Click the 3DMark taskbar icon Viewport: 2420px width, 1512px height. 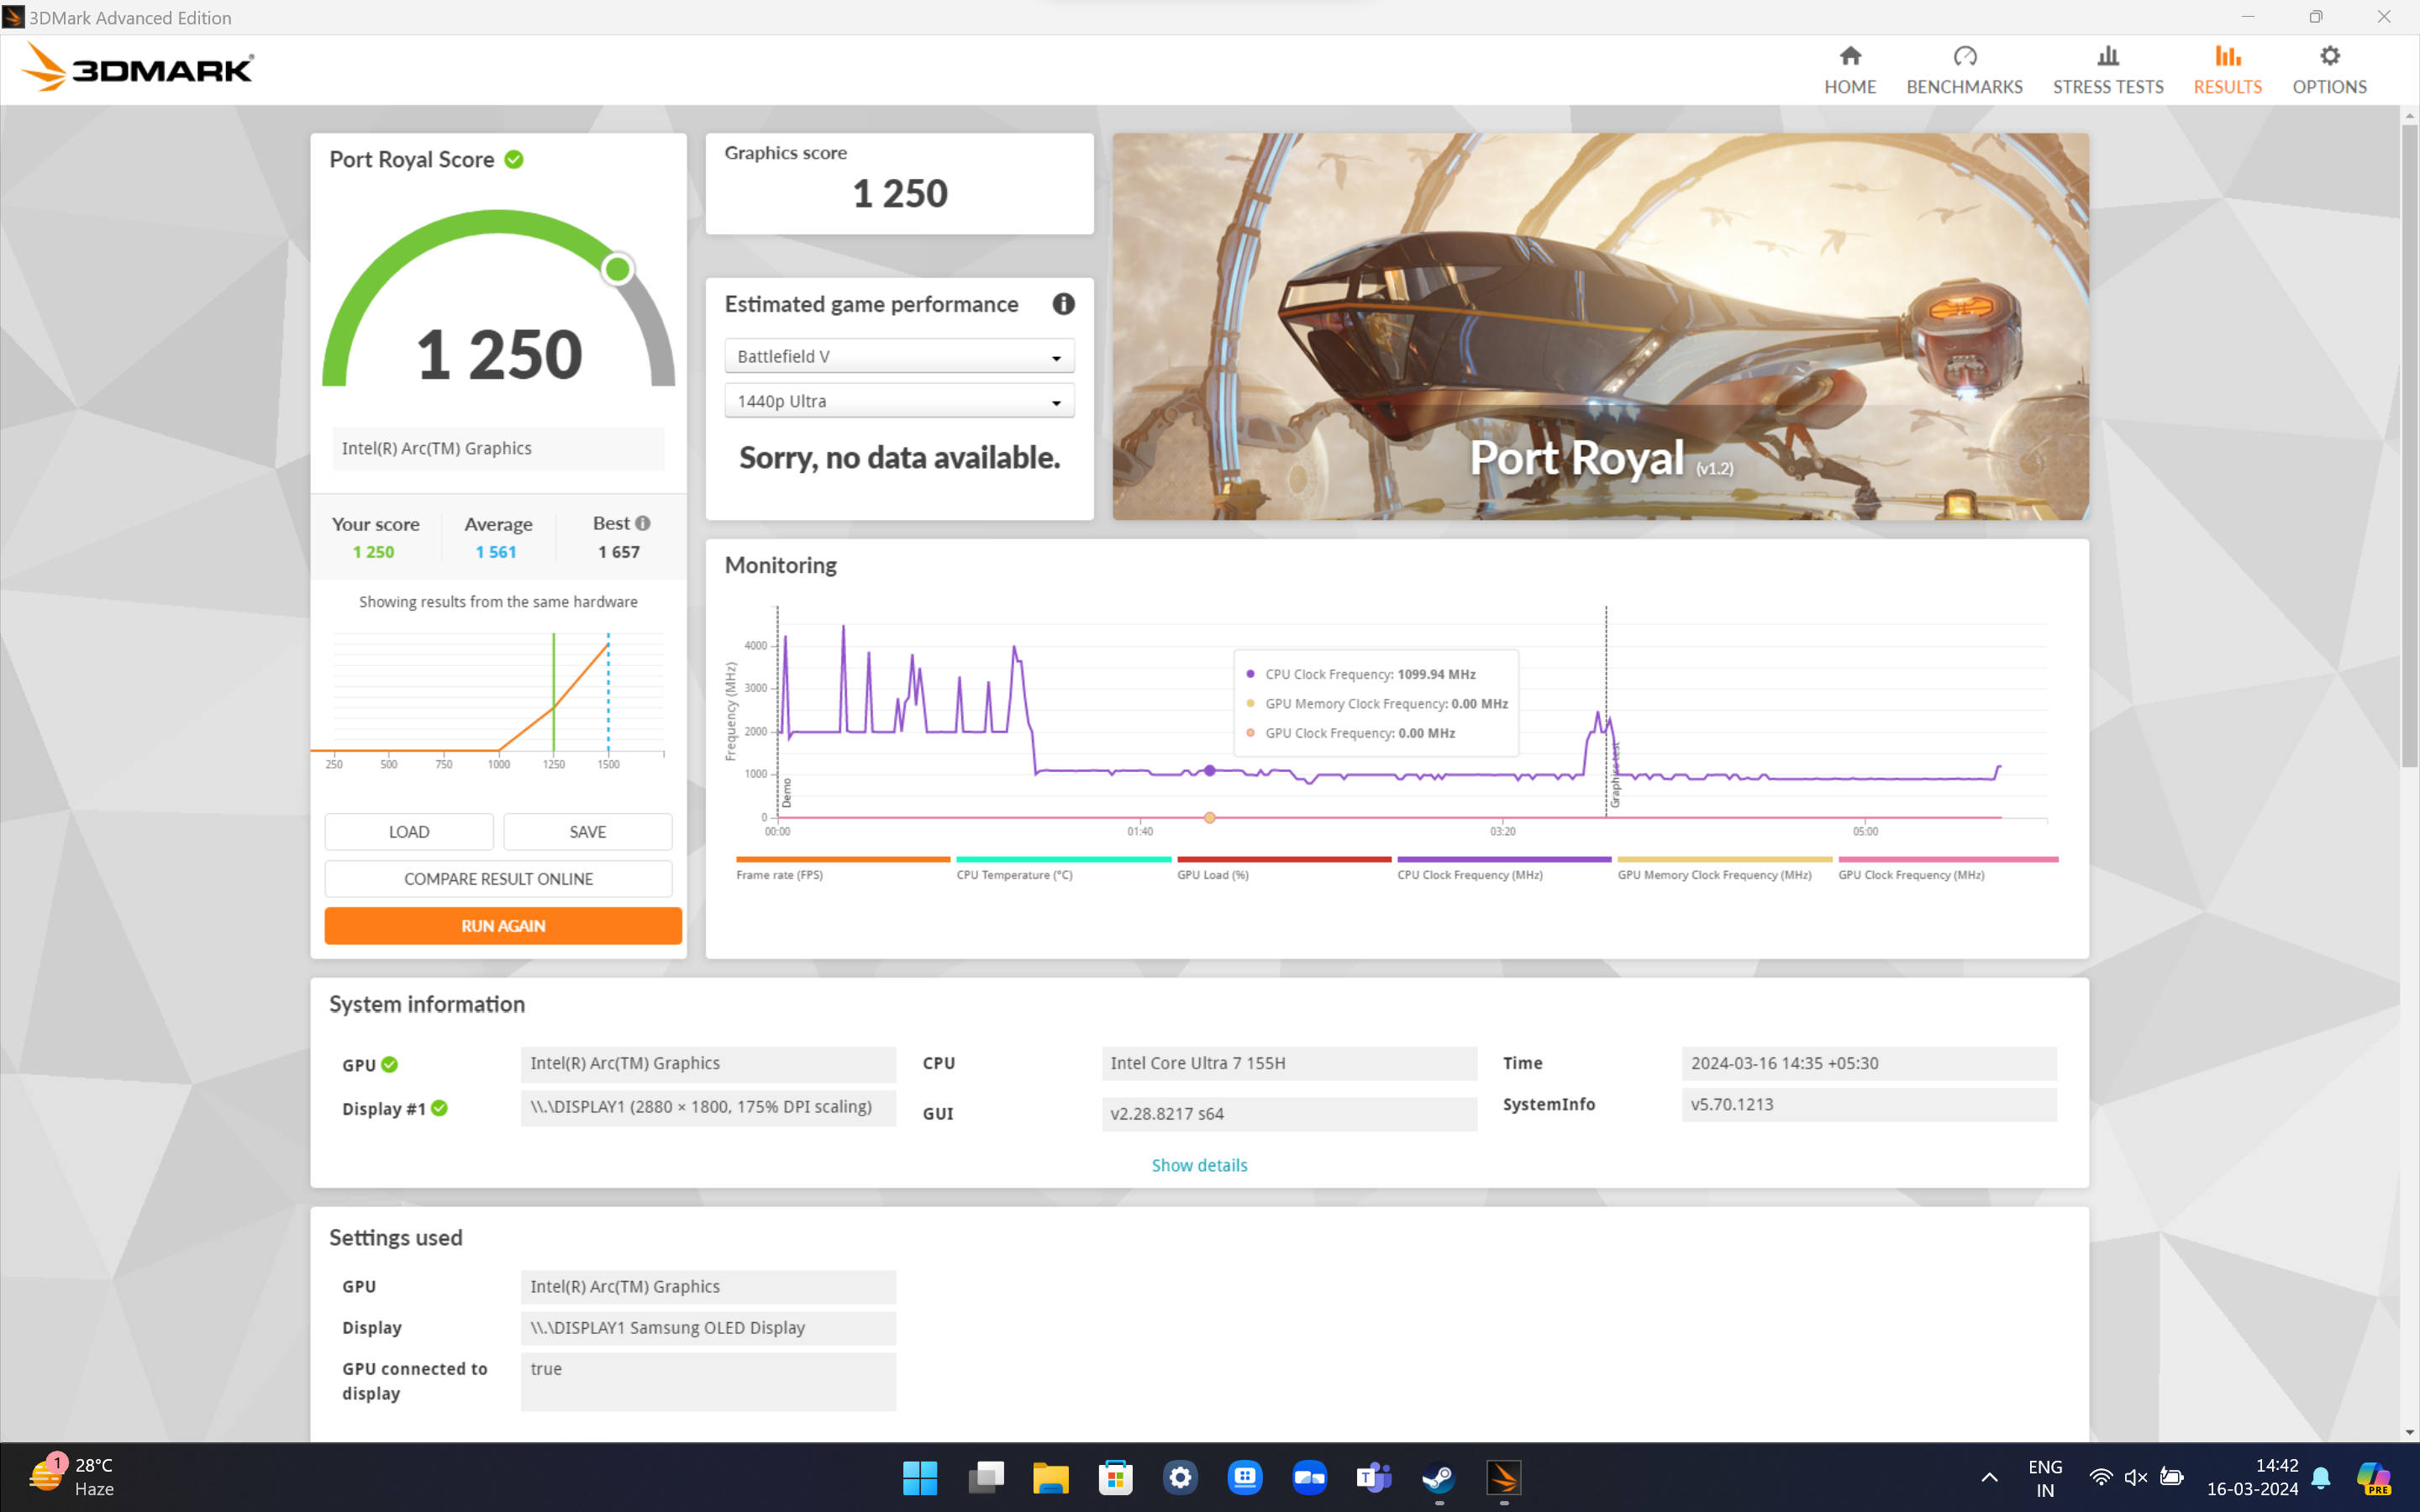click(1503, 1478)
